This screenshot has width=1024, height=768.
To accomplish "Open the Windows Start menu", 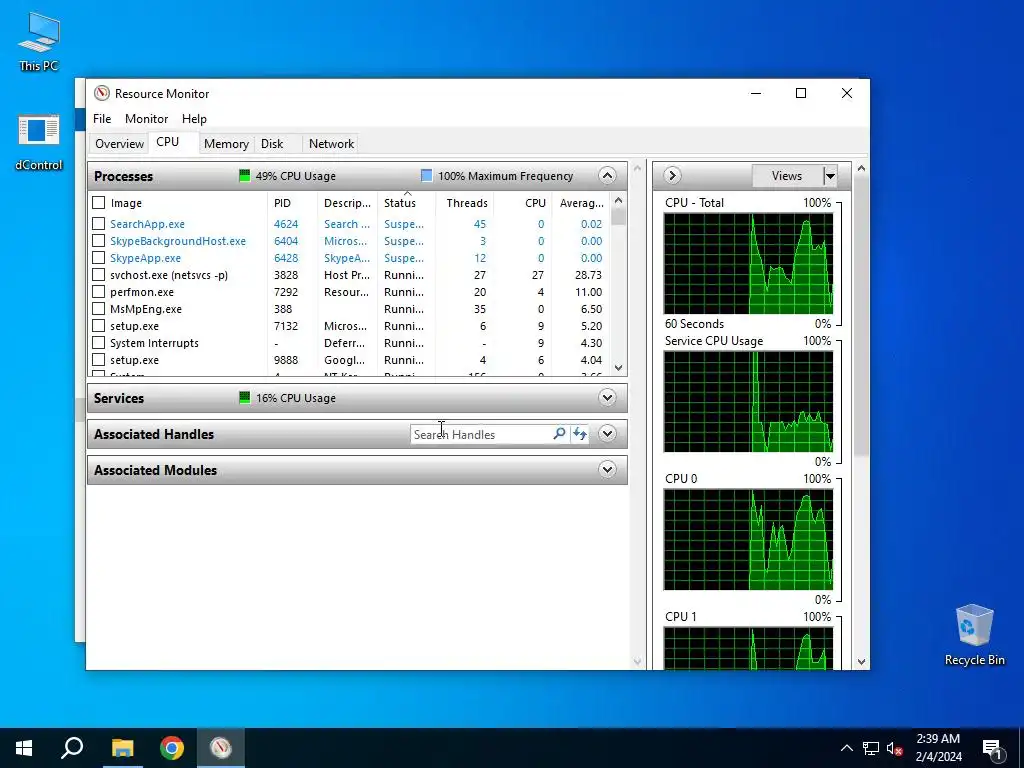I will click(x=24, y=748).
